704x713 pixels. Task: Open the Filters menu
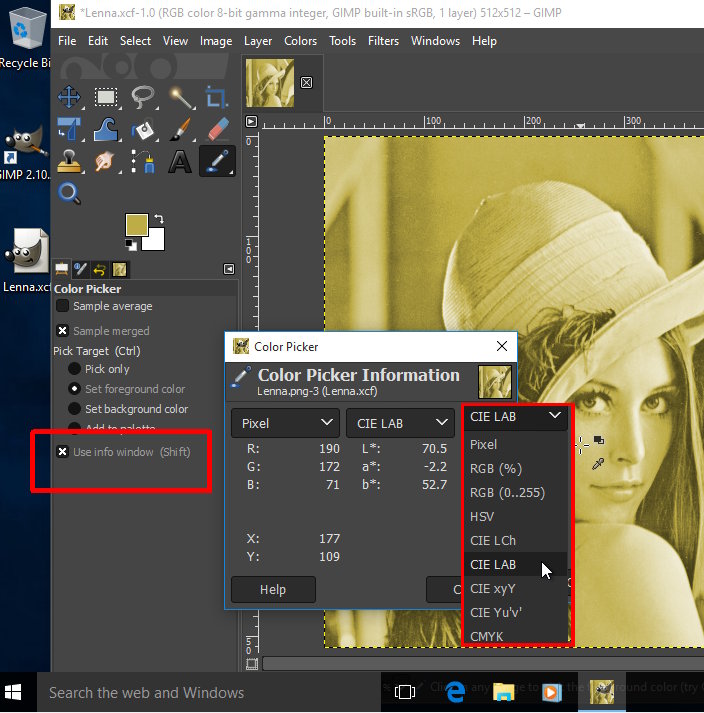tap(383, 41)
